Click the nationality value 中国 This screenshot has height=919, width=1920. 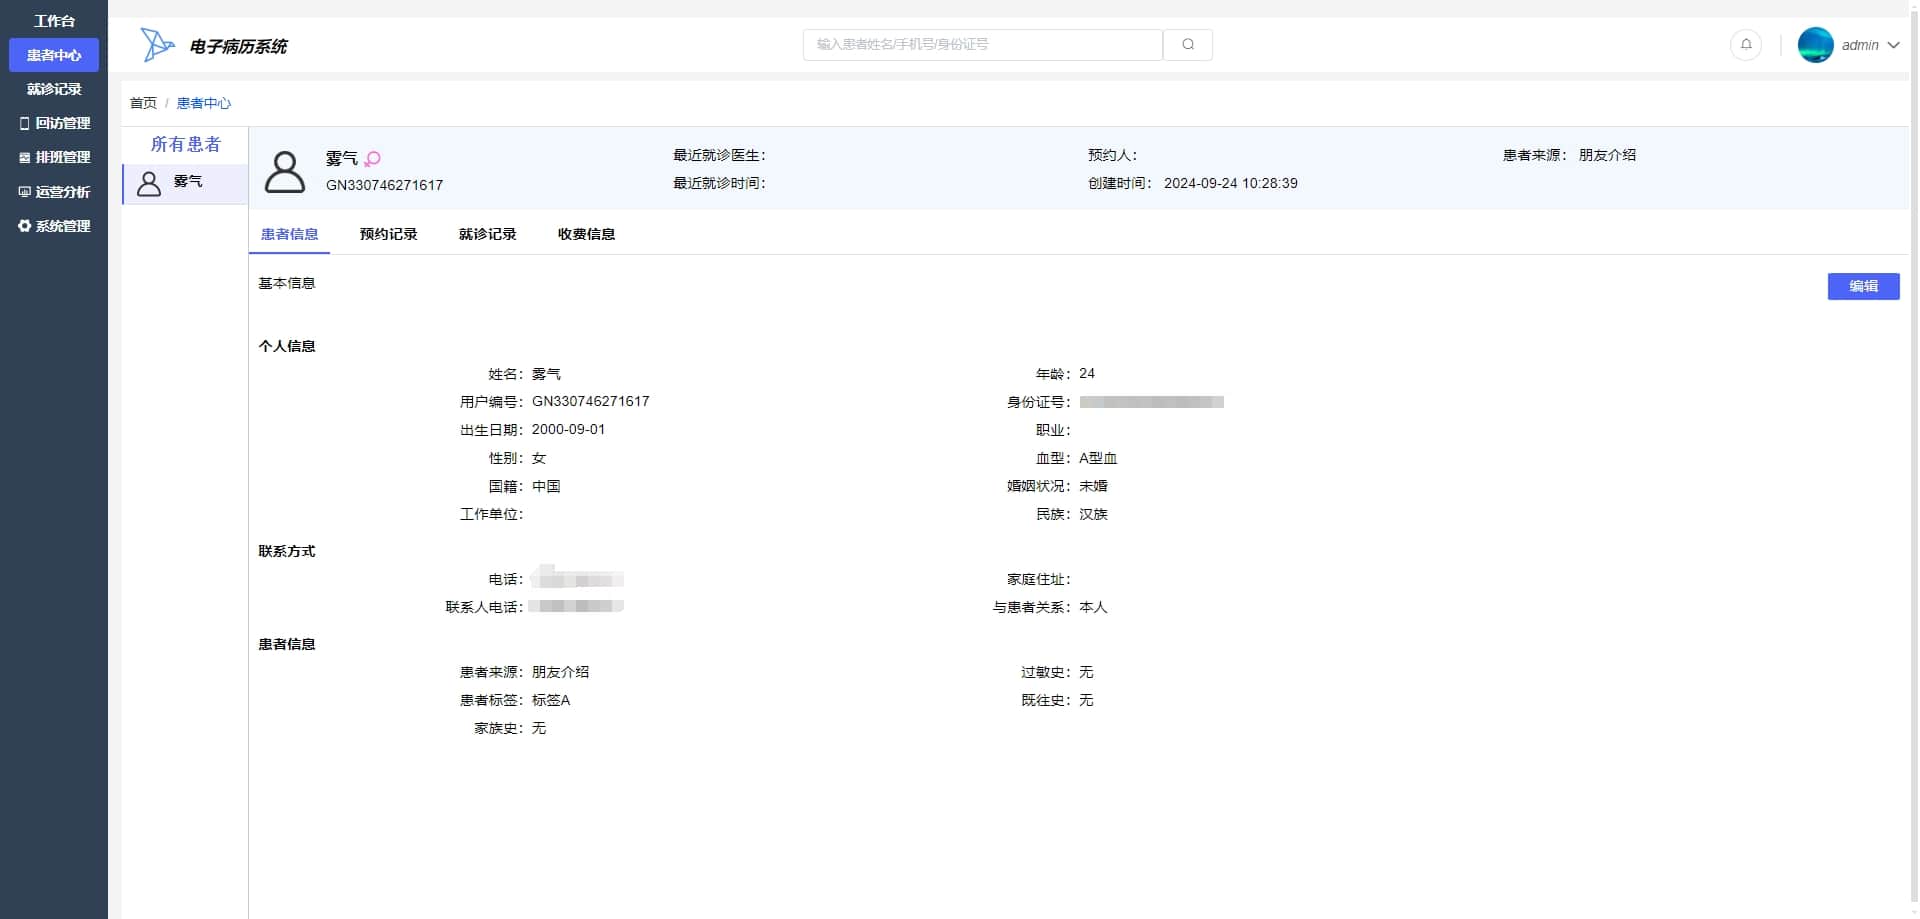(x=546, y=486)
